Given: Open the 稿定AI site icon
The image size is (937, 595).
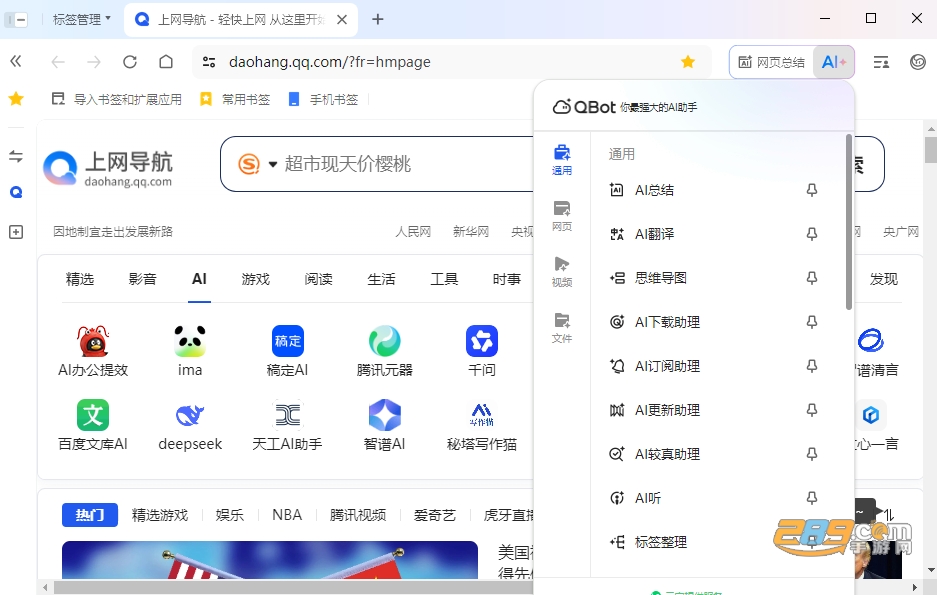Looking at the screenshot, I should coord(287,341).
